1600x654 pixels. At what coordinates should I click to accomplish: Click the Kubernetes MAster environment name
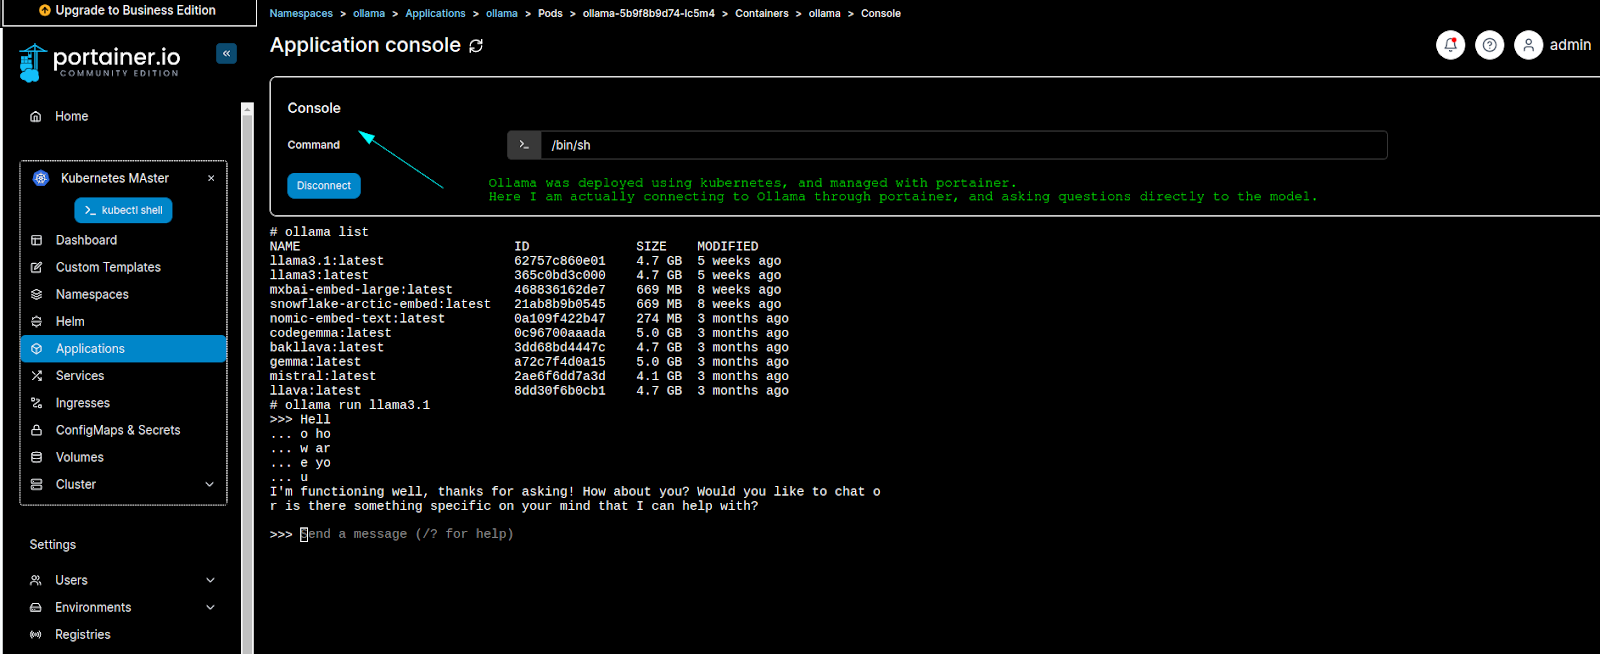[x=115, y=178]
